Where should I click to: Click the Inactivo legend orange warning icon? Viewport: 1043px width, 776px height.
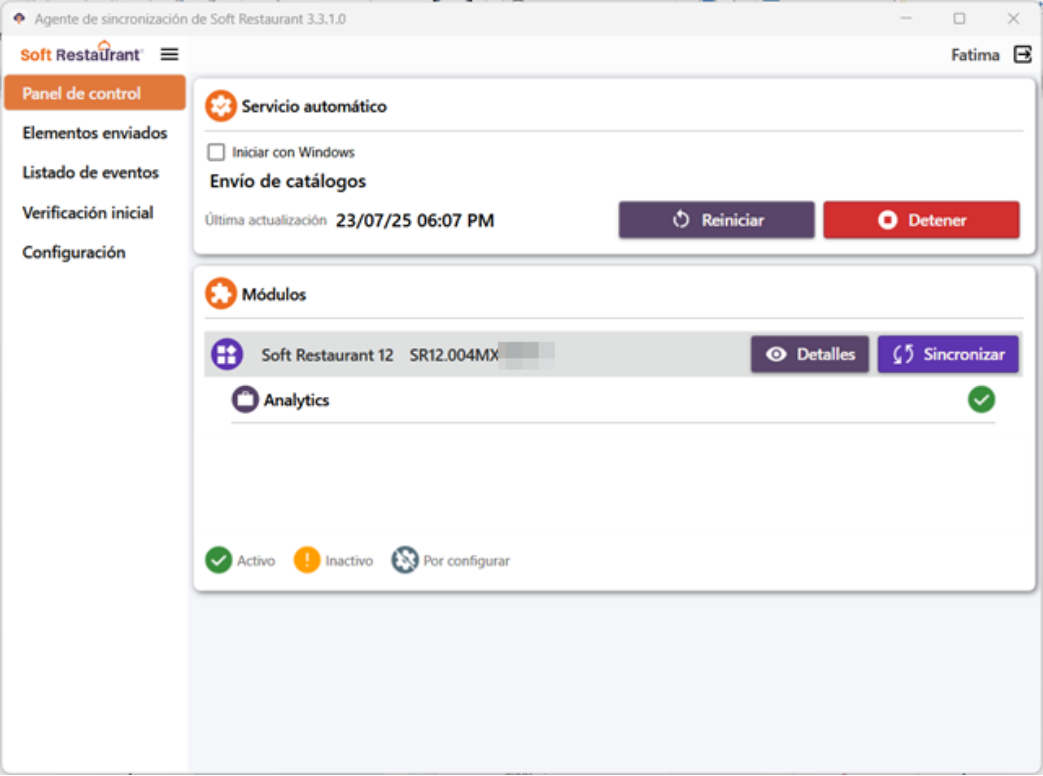point(307,560)
